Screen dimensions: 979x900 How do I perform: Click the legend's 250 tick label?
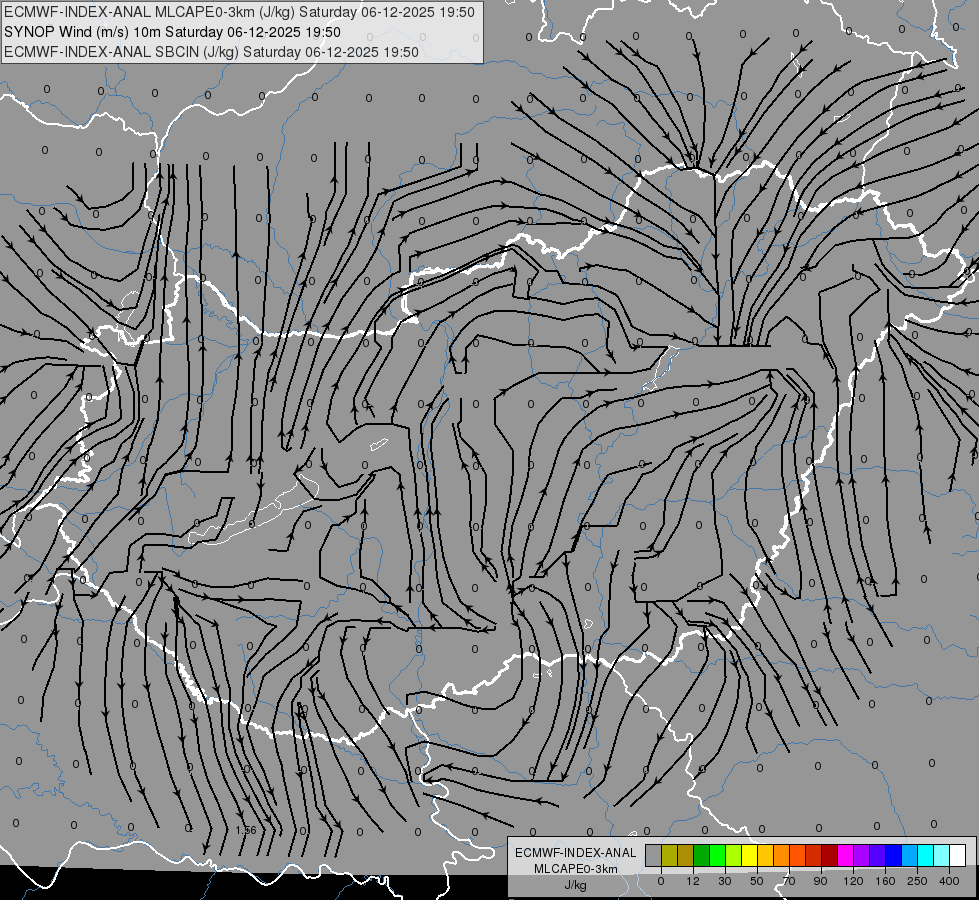tap(917, 881)
